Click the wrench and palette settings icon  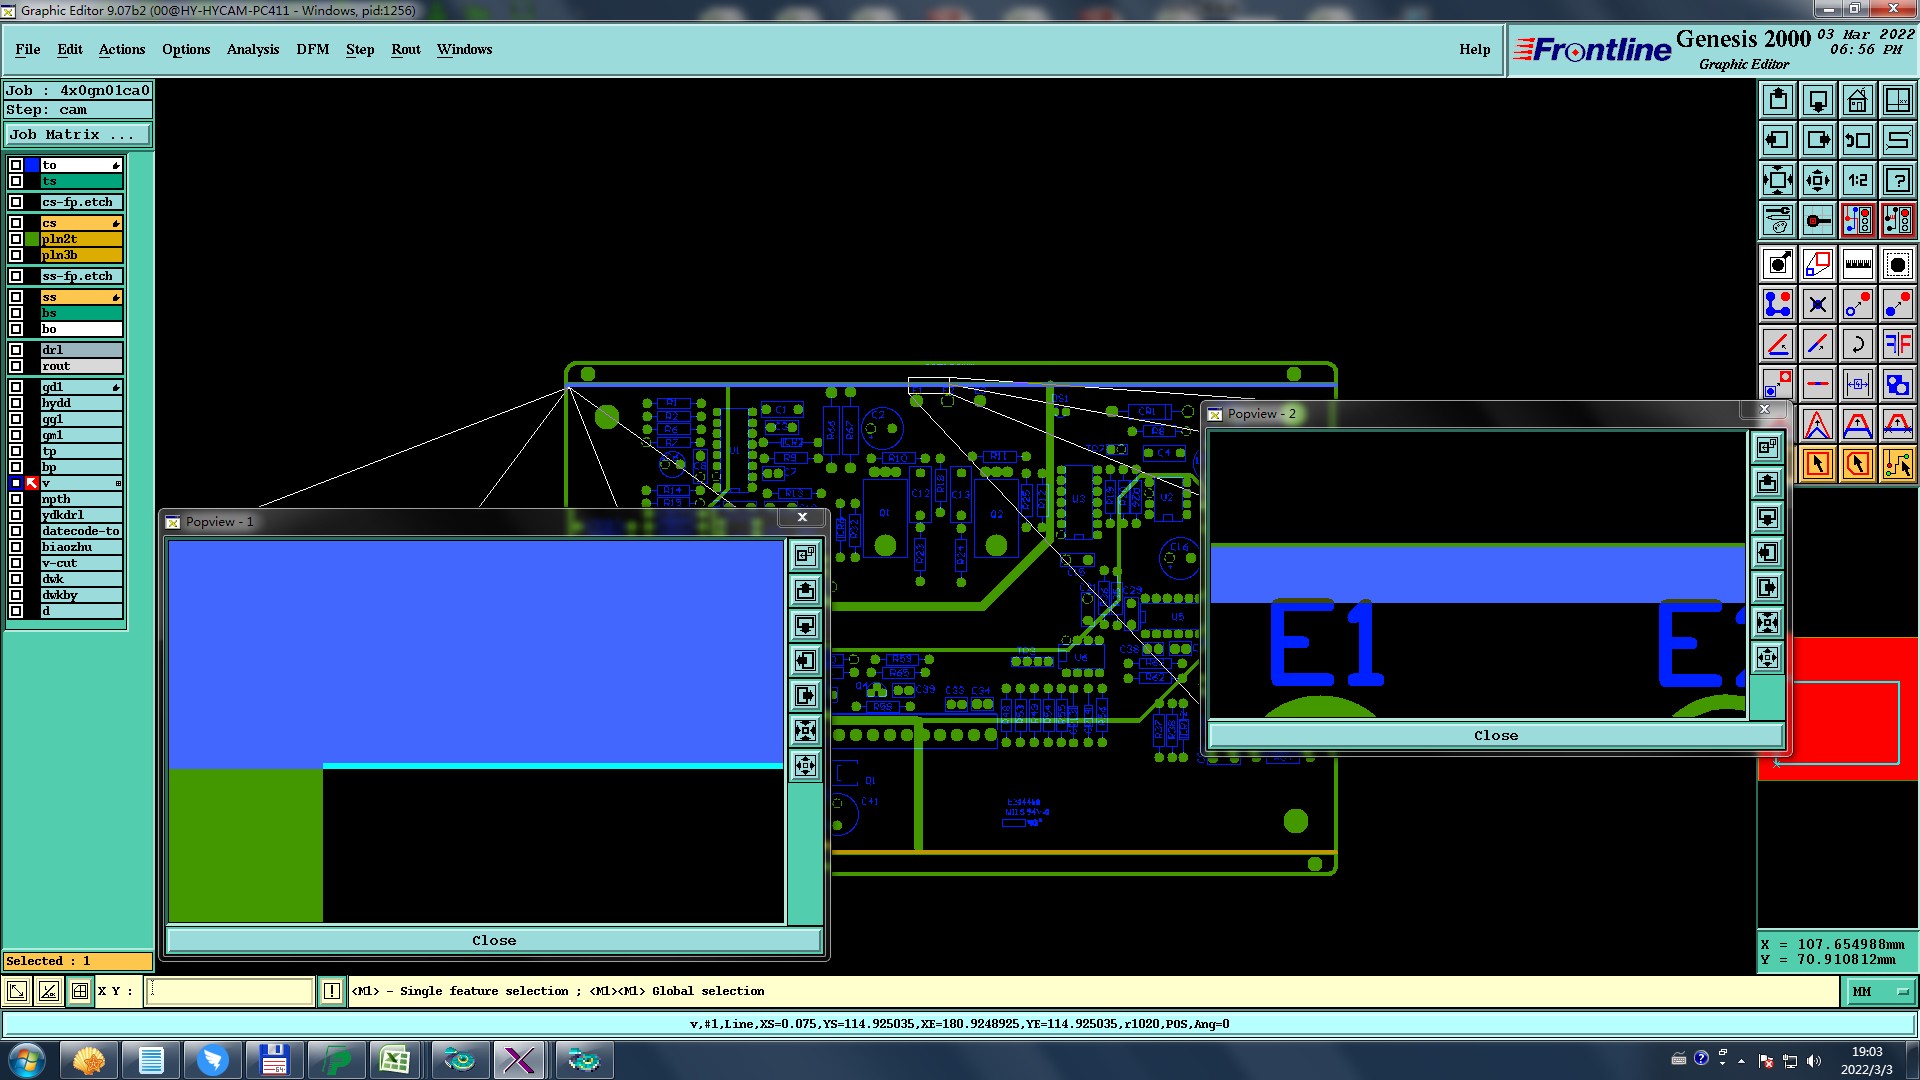(1778, 220)
